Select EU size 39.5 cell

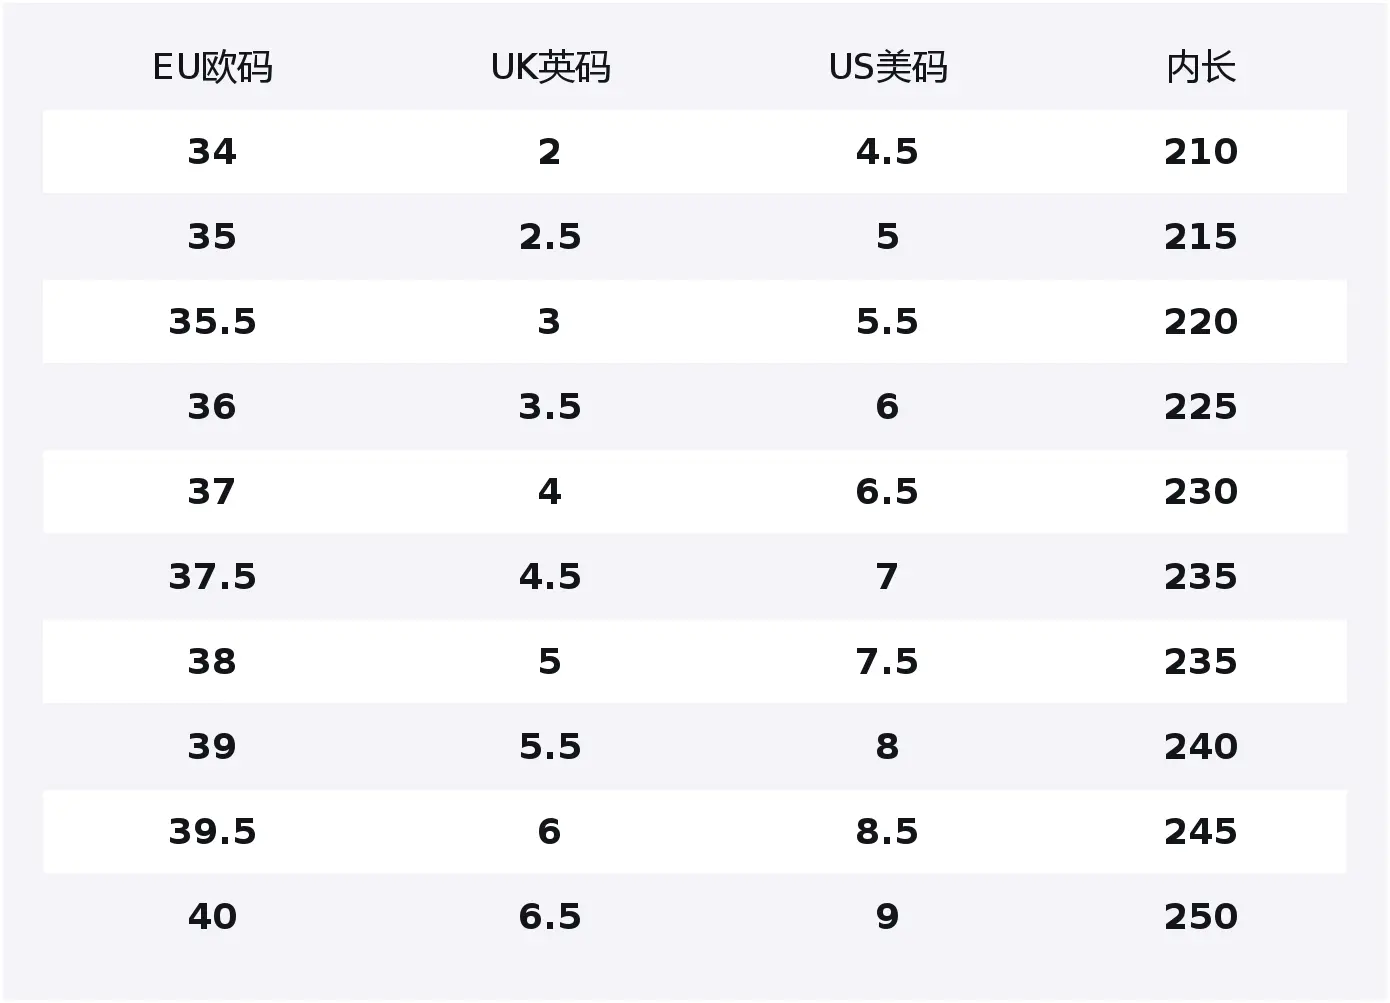coord(212,832)
